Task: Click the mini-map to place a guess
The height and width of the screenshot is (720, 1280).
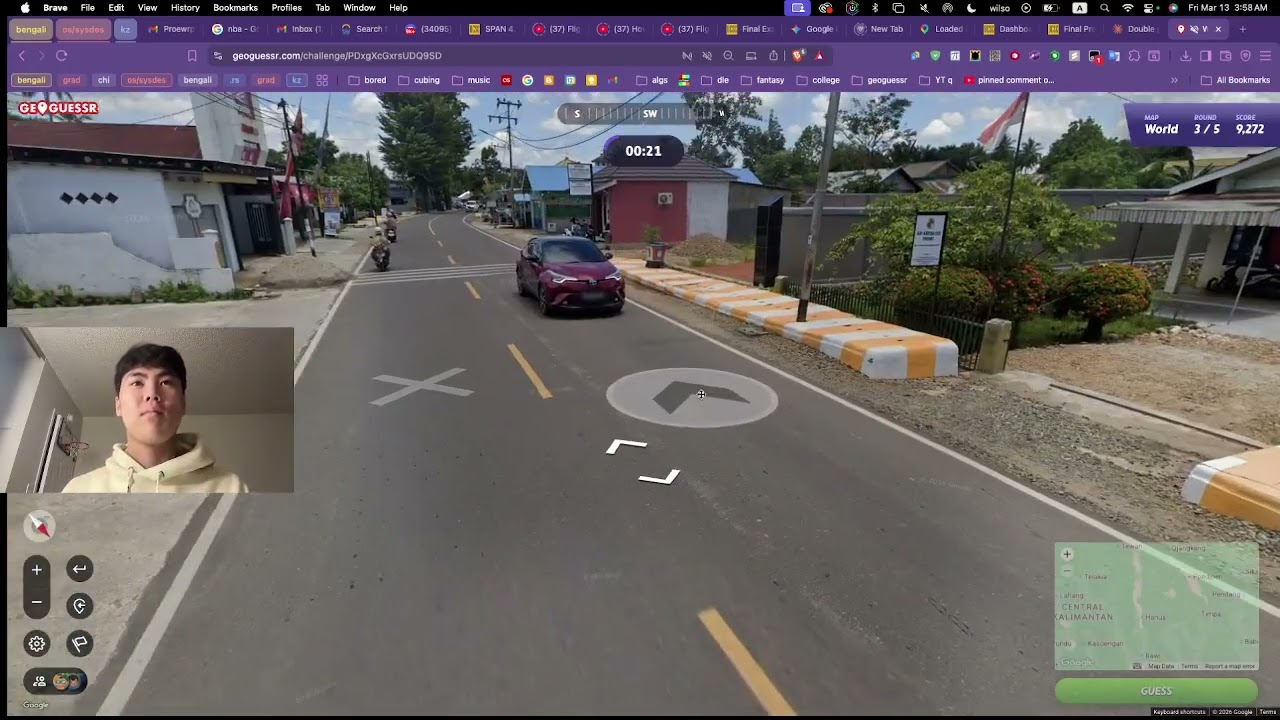Action: pos(1156,606)
